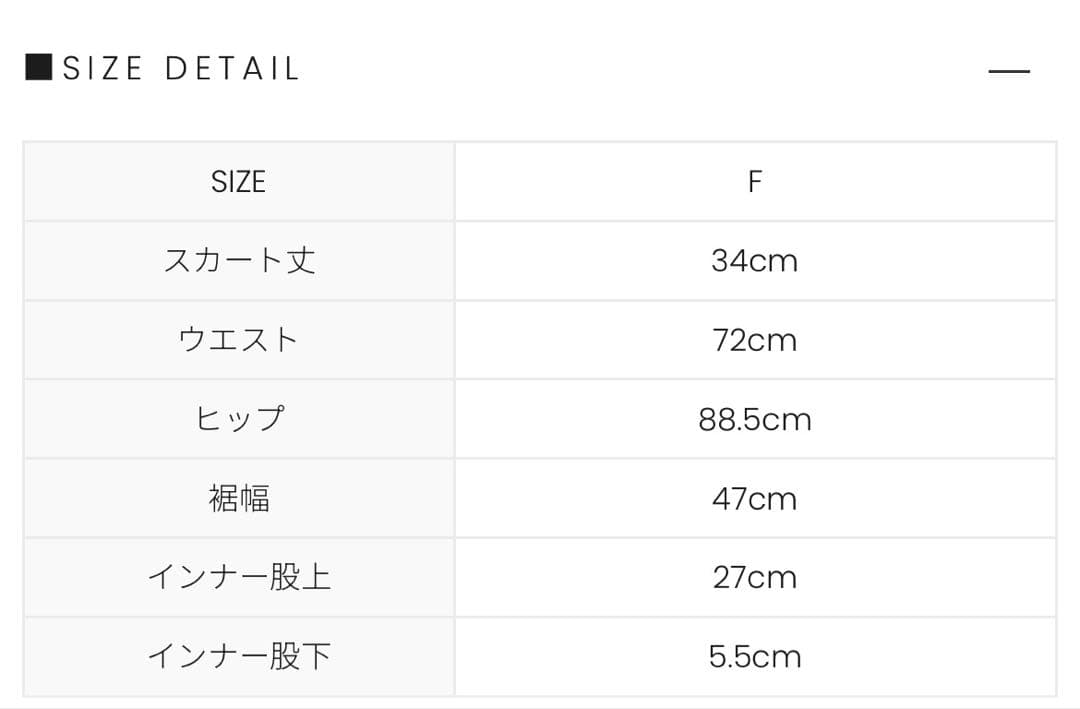Click the 47cm hem width value
1080x709 pixels.
[756, 498]
